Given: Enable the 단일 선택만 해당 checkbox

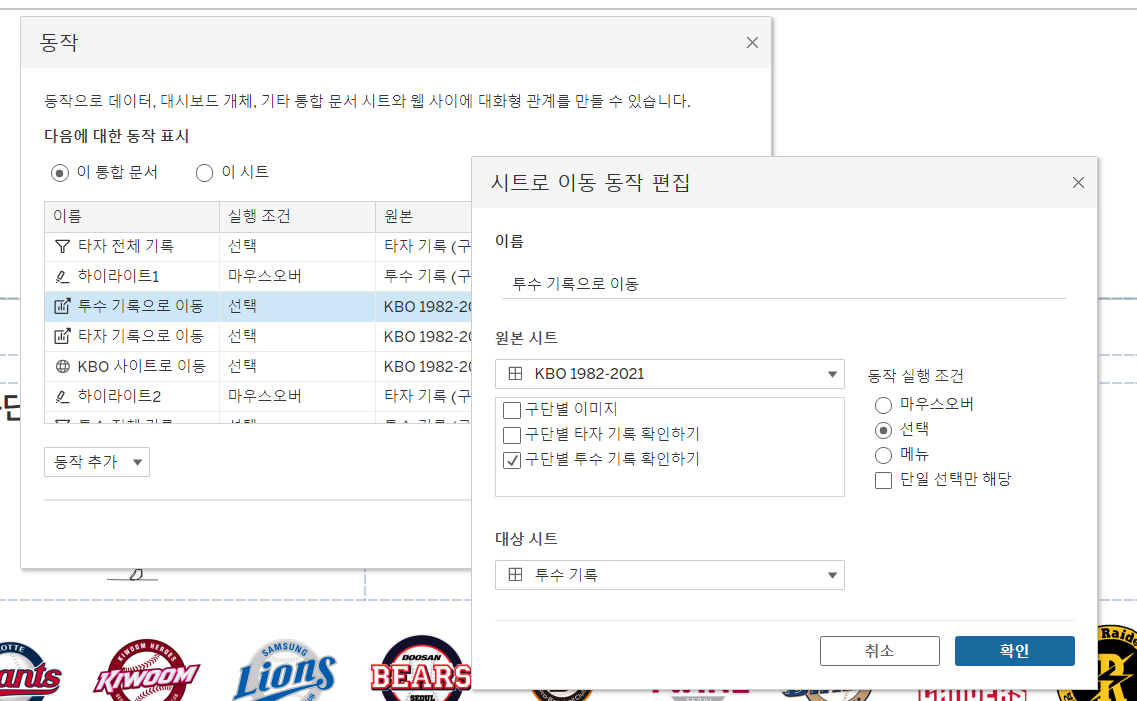Looking at the screenshot, I should pyautogui.click(x=883, y=481).
